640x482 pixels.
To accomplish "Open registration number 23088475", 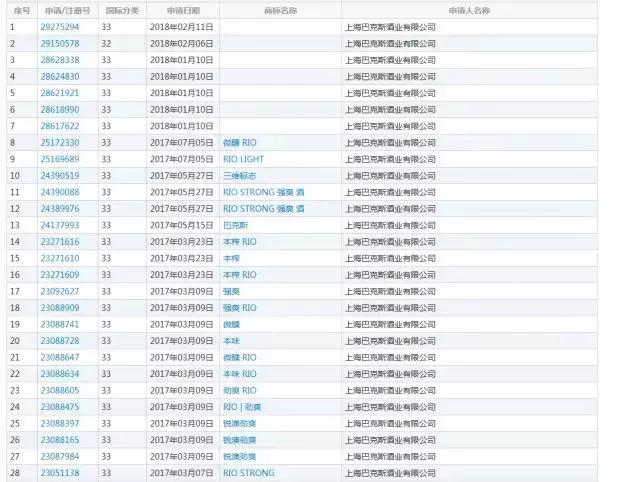I will tap(60, 407).
